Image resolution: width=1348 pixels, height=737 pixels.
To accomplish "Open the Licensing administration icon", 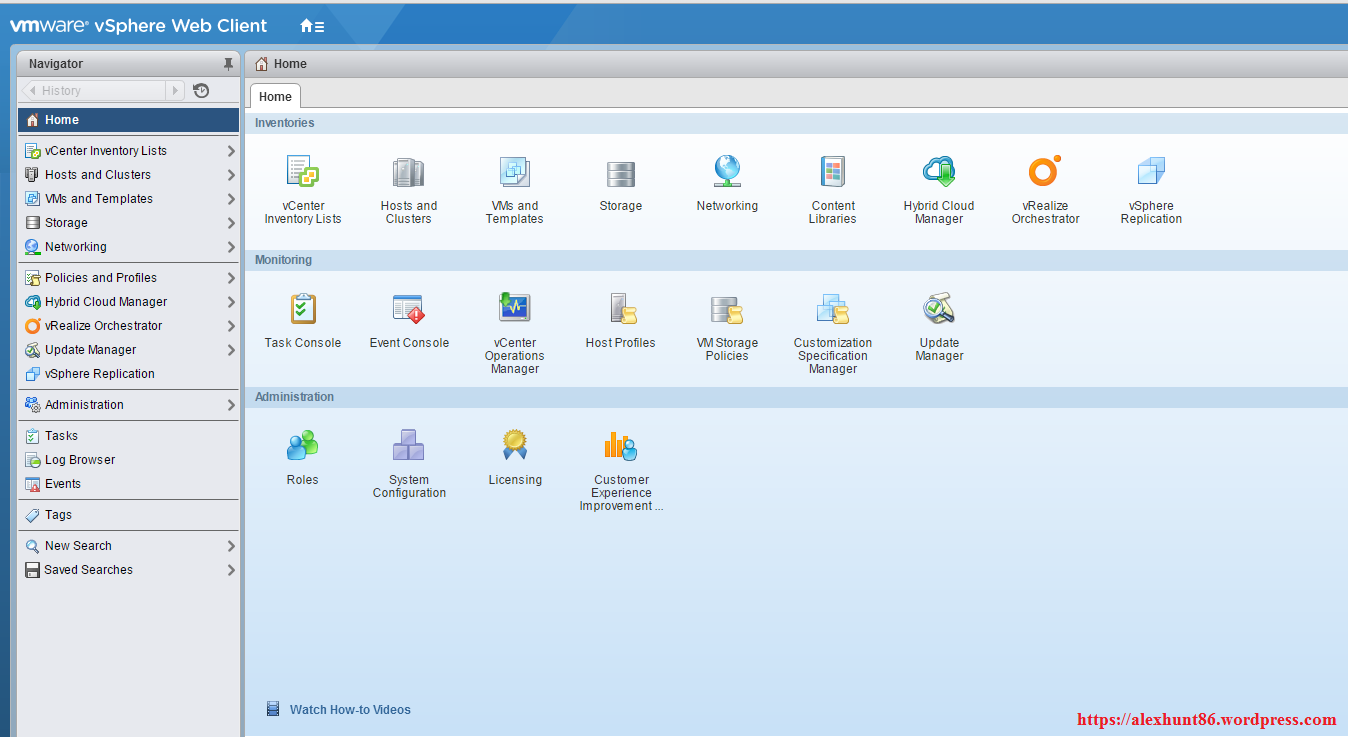I will (x=514, y=446).
